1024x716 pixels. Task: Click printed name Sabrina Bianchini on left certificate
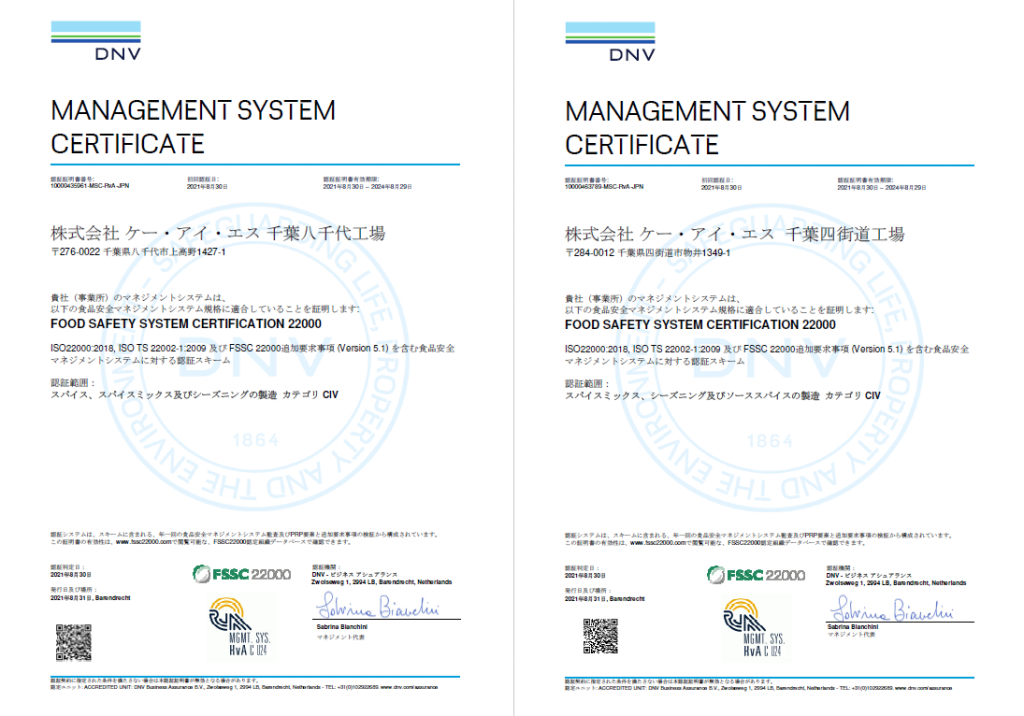(342, 626)
